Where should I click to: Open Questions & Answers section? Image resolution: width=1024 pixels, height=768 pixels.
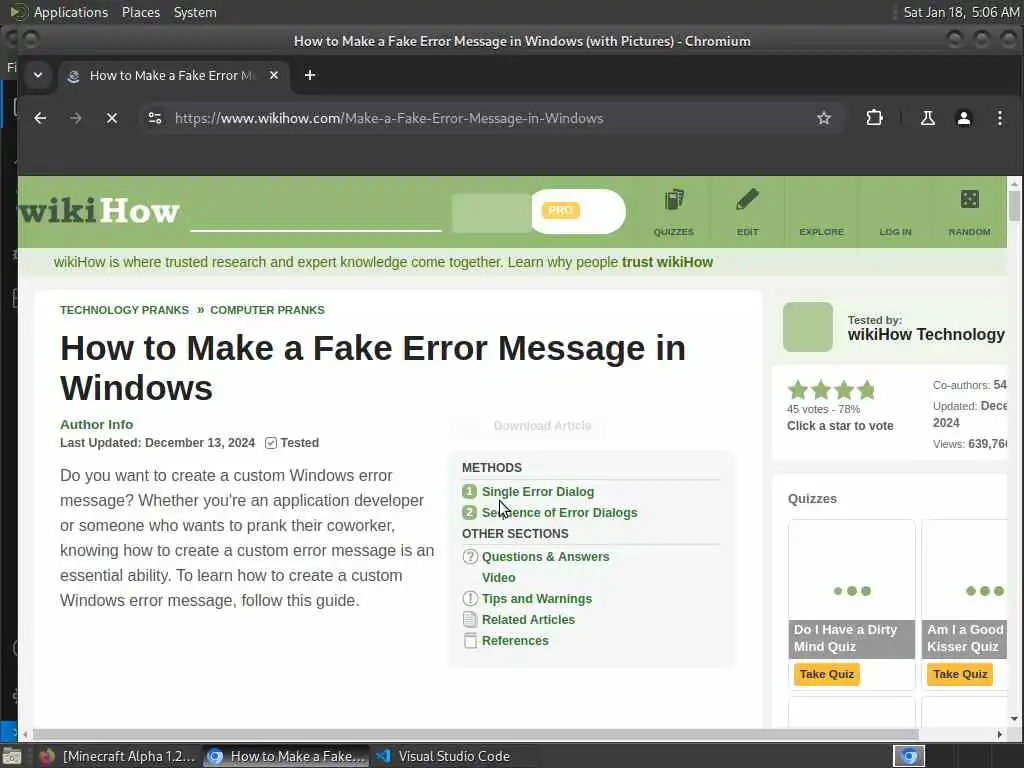click(545, 556)
